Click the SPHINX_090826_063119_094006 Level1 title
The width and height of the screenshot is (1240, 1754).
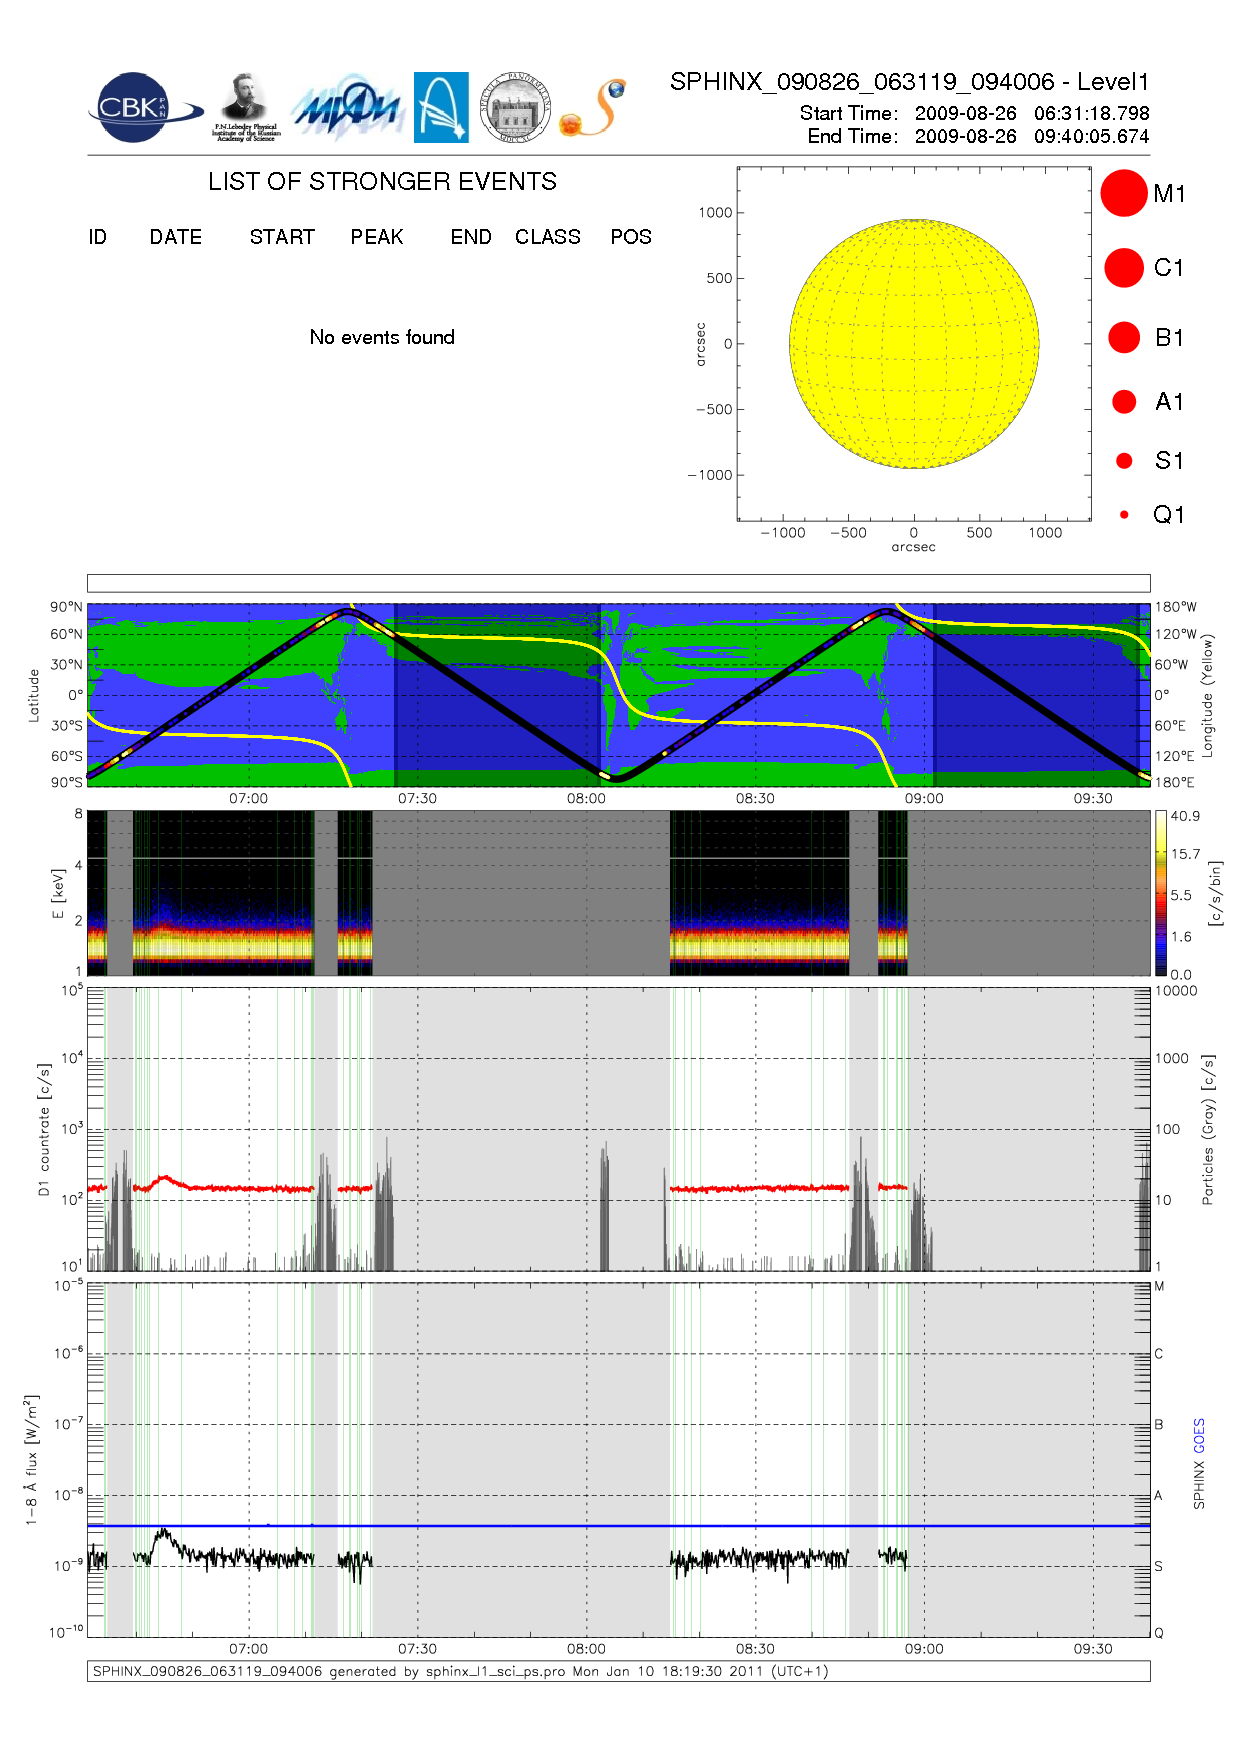[909, 82]
